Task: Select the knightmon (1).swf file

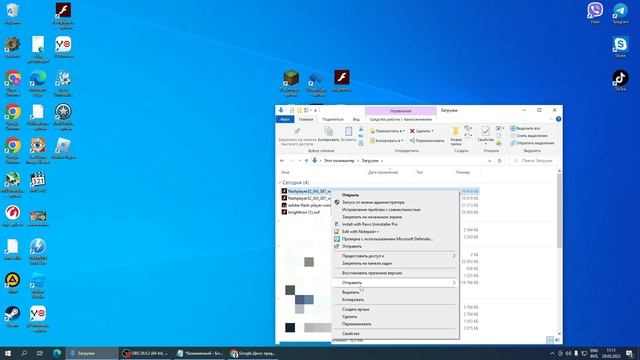Action: click(304, 212)
